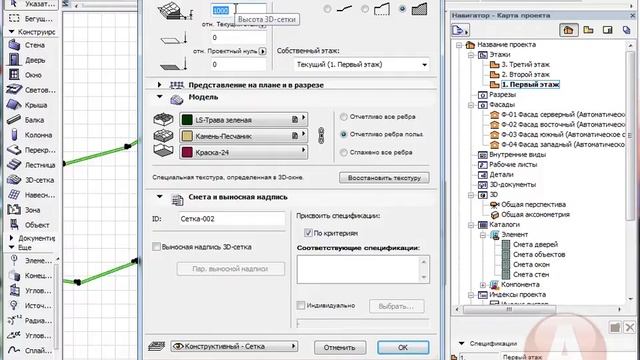This screenshot has height=360, width=640.
Task: Select the Источник света lamp tool
Action: point(31,306)
